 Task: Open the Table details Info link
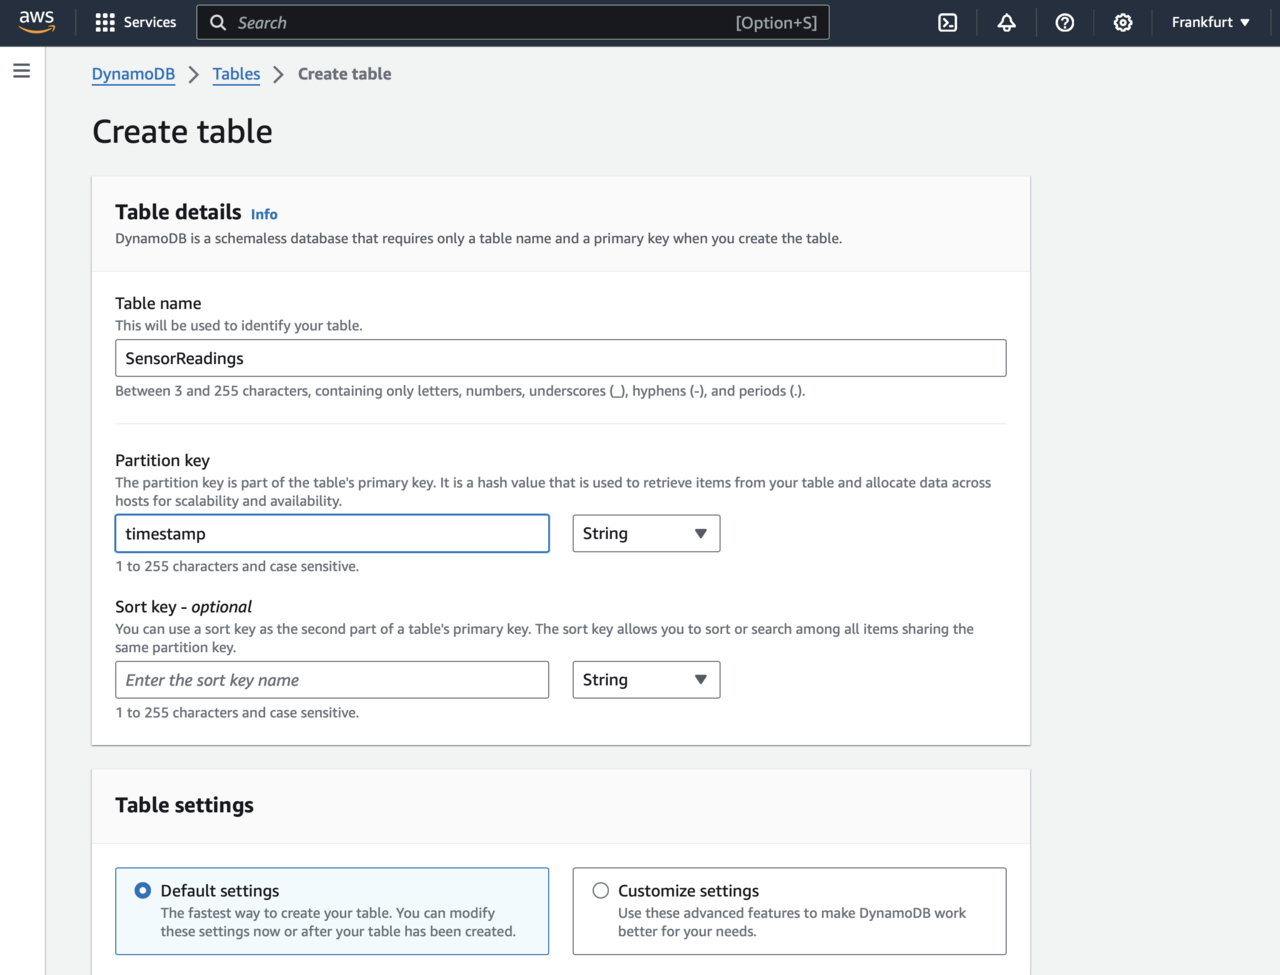pyautogui.click(x=264, y=214)
